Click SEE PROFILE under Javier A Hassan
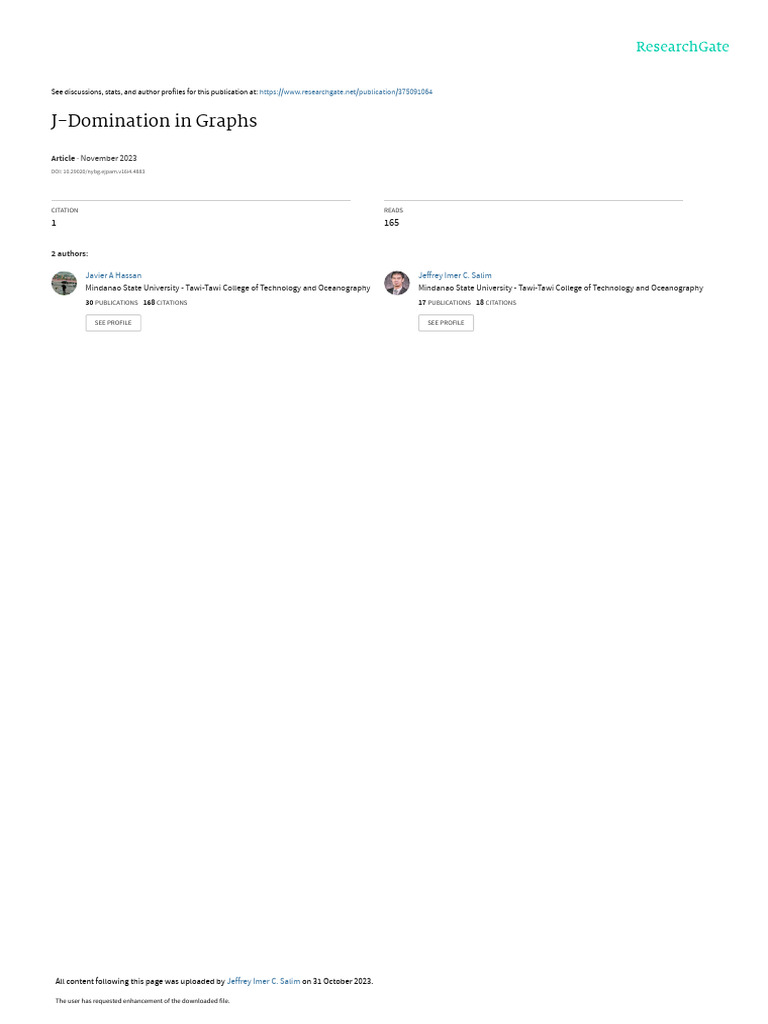The height and width of the screenshot is (1024, 768). 113,323
